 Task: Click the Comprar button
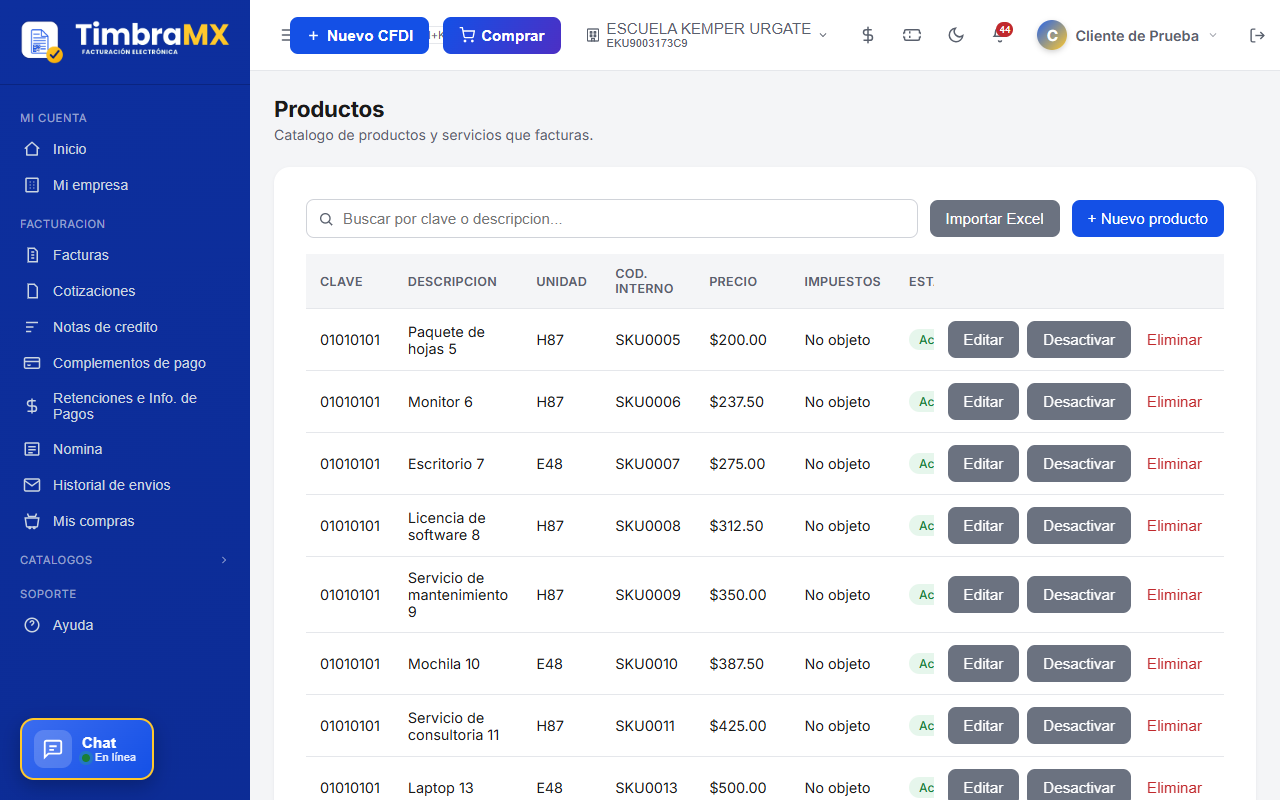[x=502, y=35]
